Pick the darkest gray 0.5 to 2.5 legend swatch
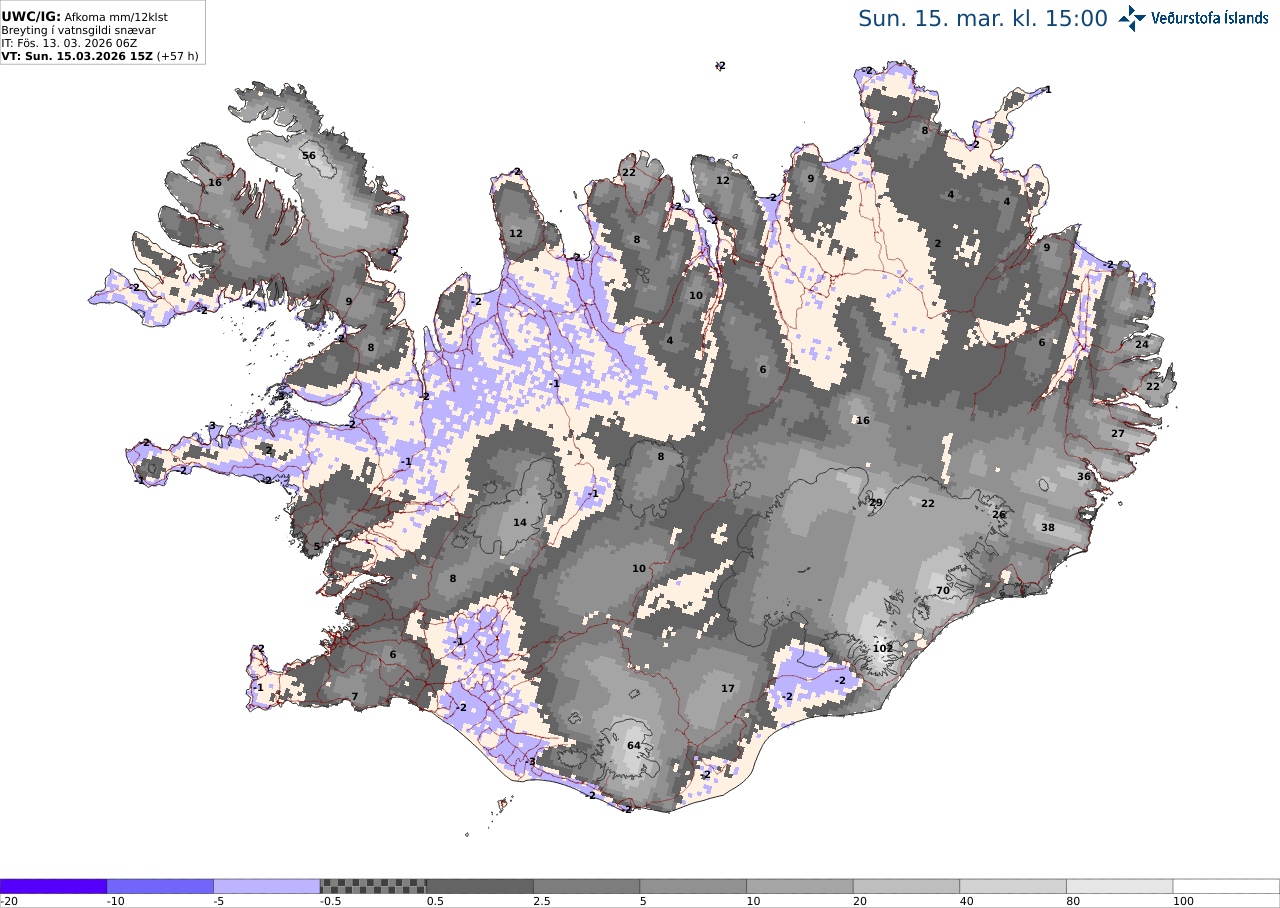This screenshot has width=1280, height=908. click(480, 886)
